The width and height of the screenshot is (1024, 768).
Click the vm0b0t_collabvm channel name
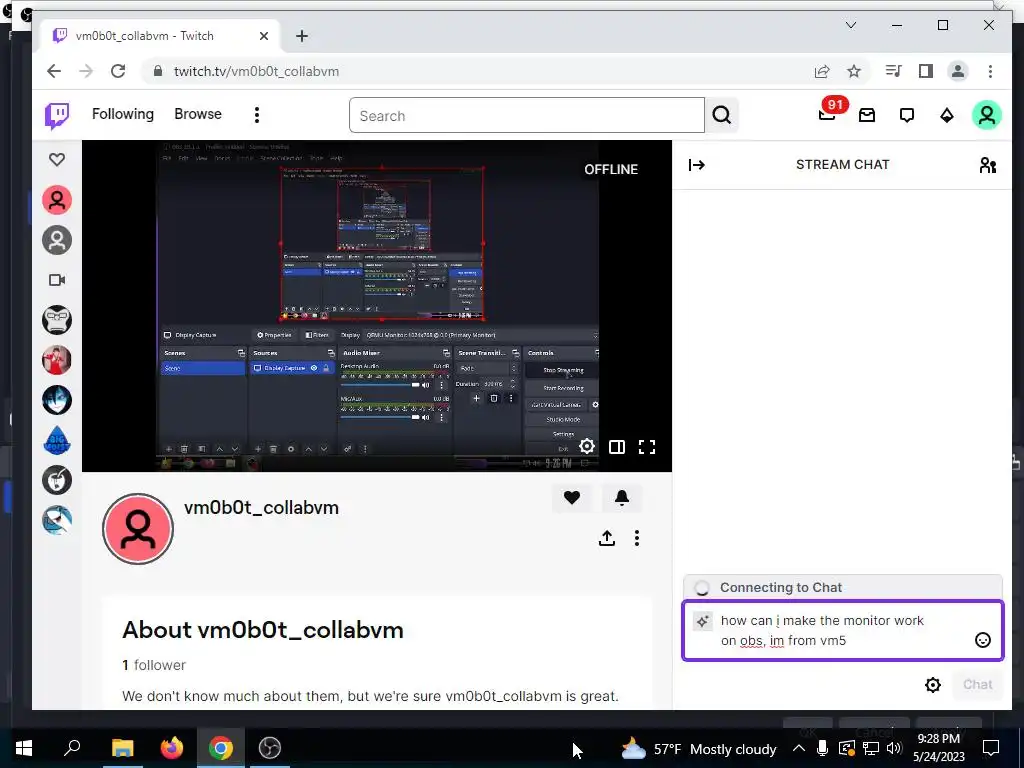click(x=261, y=507)
